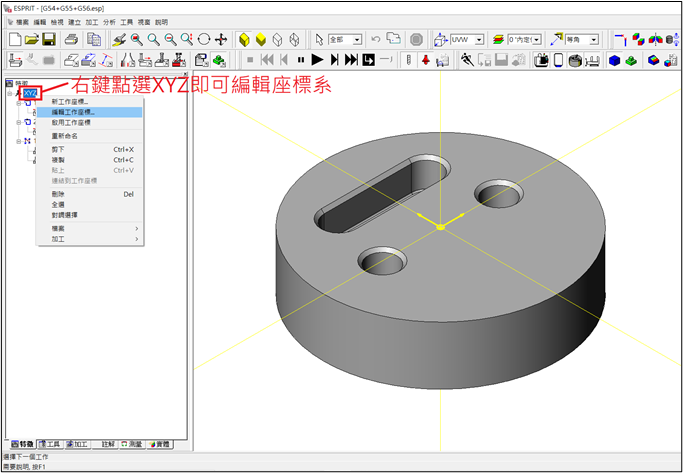
Task: Open file with the folder icon
Action: click(31, 39)
